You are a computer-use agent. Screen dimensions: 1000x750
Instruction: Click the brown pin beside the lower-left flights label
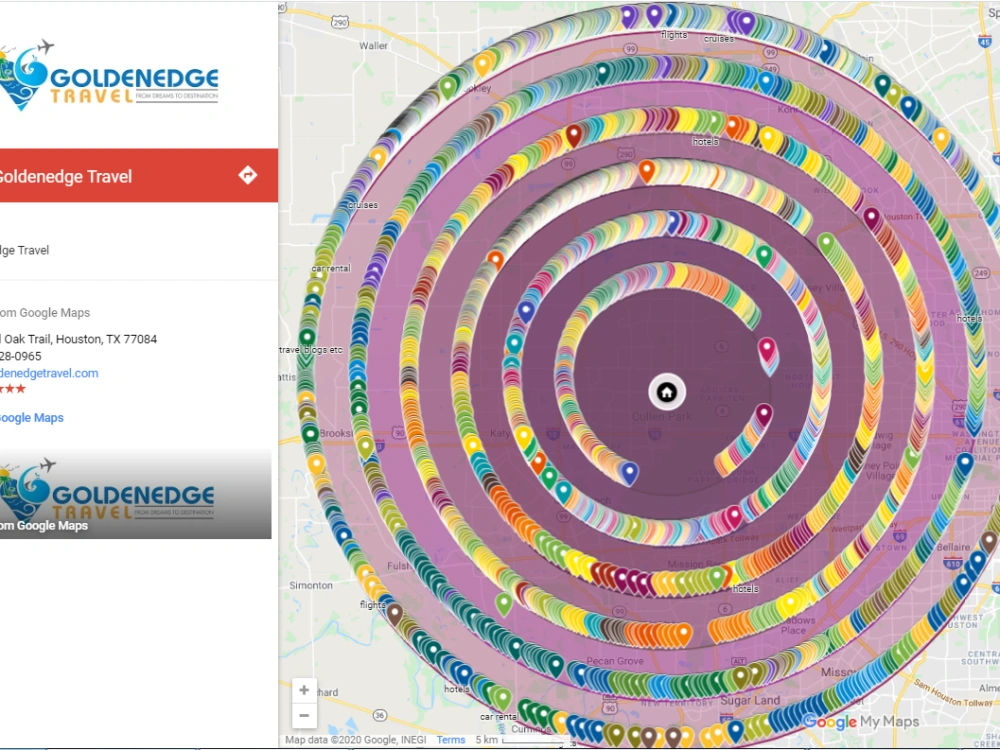click(x=395, y=615)
